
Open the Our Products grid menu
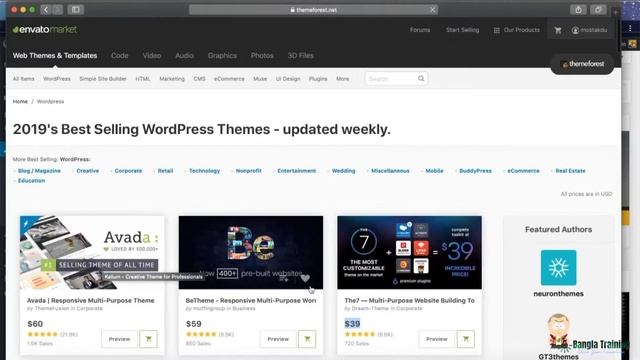[517, 30]
